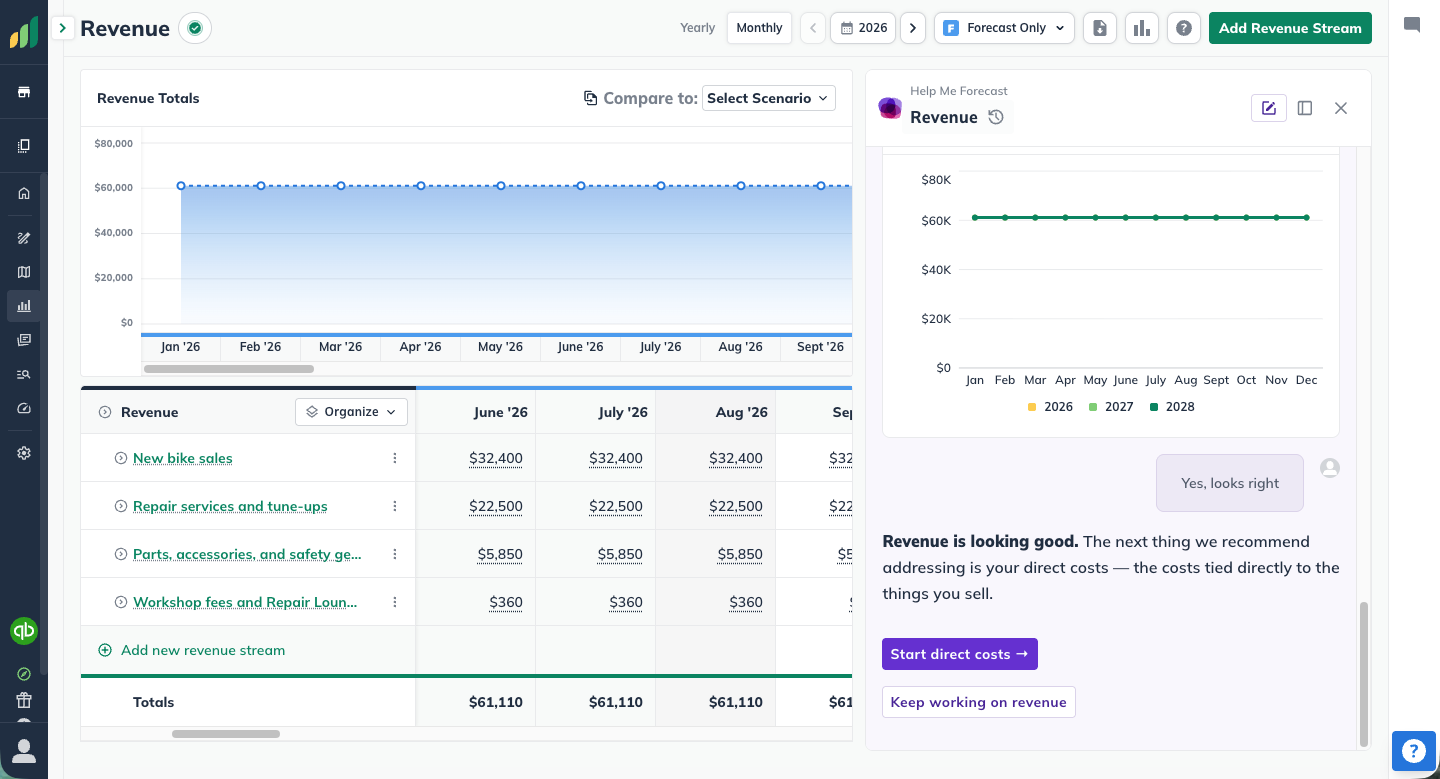Image resolution: width=1440 pixels, height=779 pixels.
Task: Expand the New bike sales row
Action: [x=121, y=458]
